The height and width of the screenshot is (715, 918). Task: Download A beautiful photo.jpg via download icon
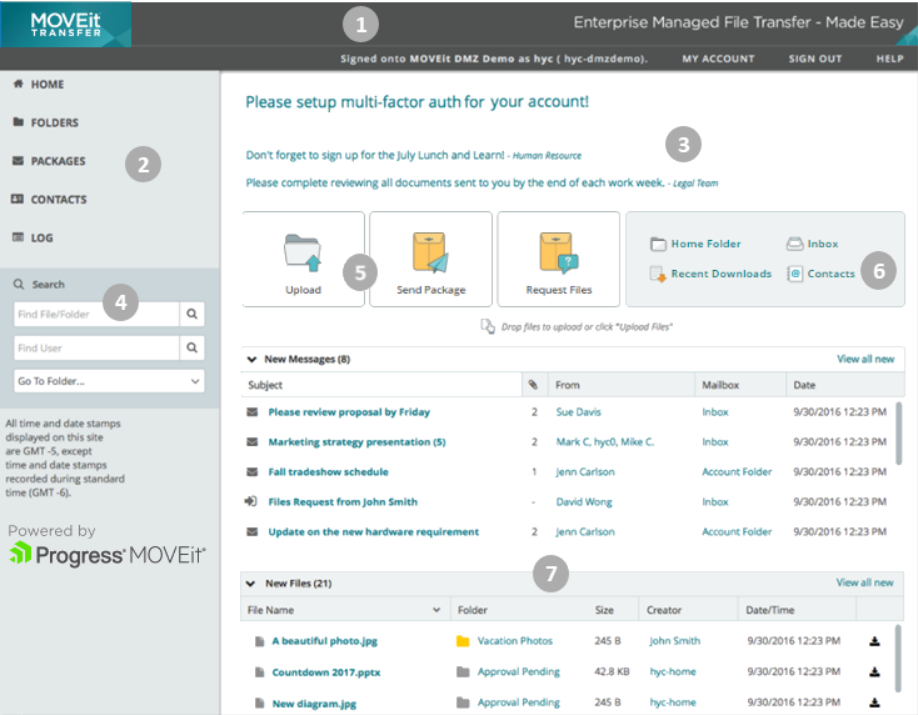tap(874, 641)
